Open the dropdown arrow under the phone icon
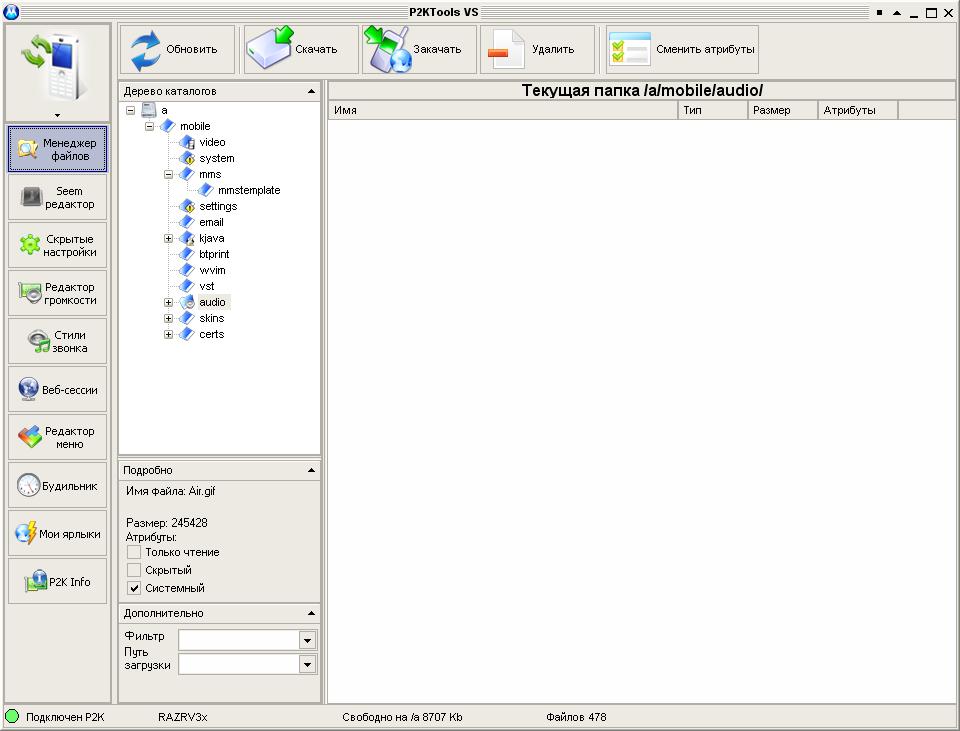The width and height of the screenshot is (960, 731). tap(58, 115)
